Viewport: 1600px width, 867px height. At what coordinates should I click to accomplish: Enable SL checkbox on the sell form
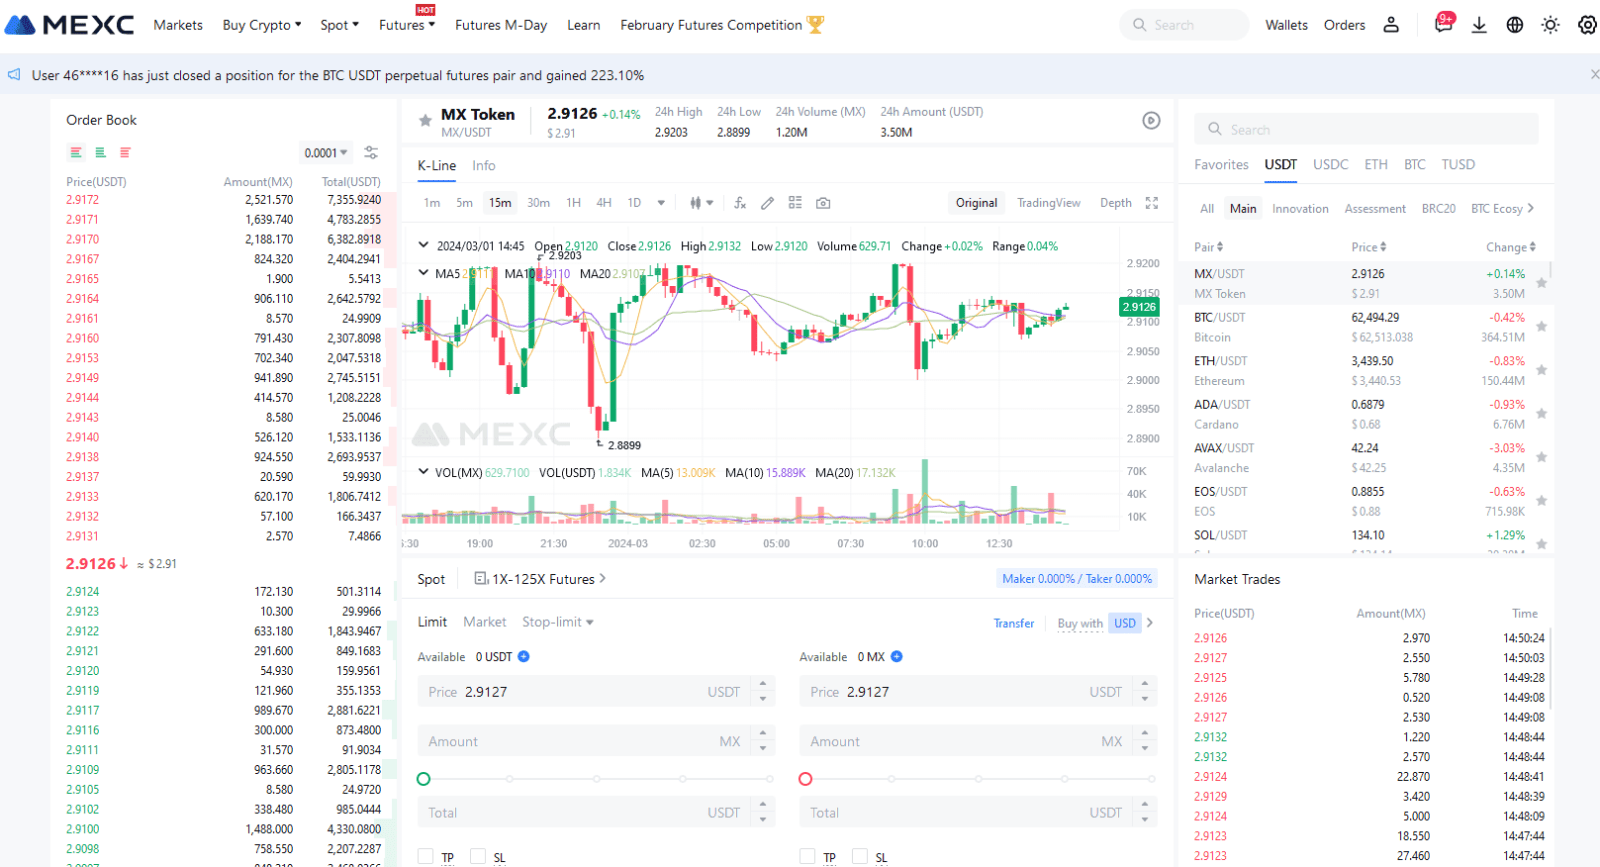(860, 857)
